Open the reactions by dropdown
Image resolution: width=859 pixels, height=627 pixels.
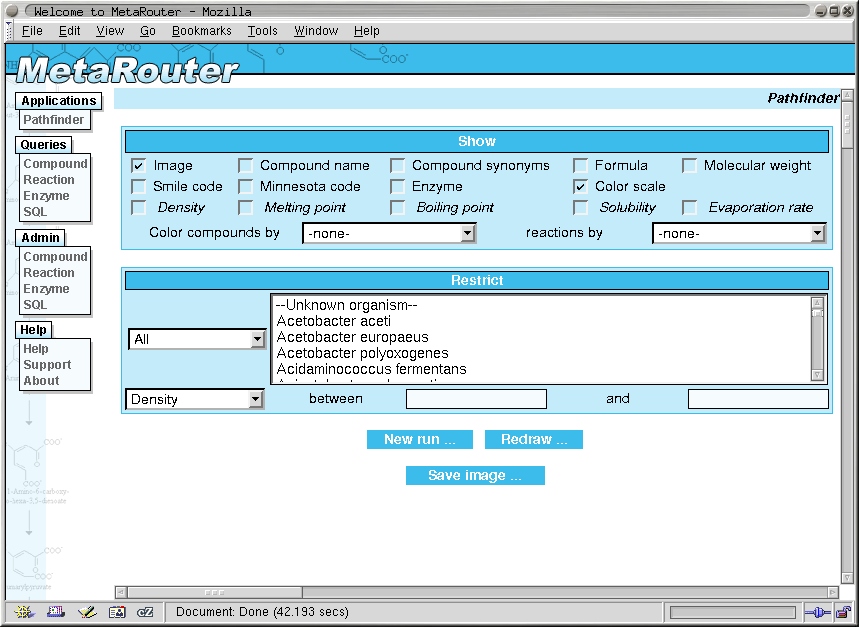click(x=739, y=233)
